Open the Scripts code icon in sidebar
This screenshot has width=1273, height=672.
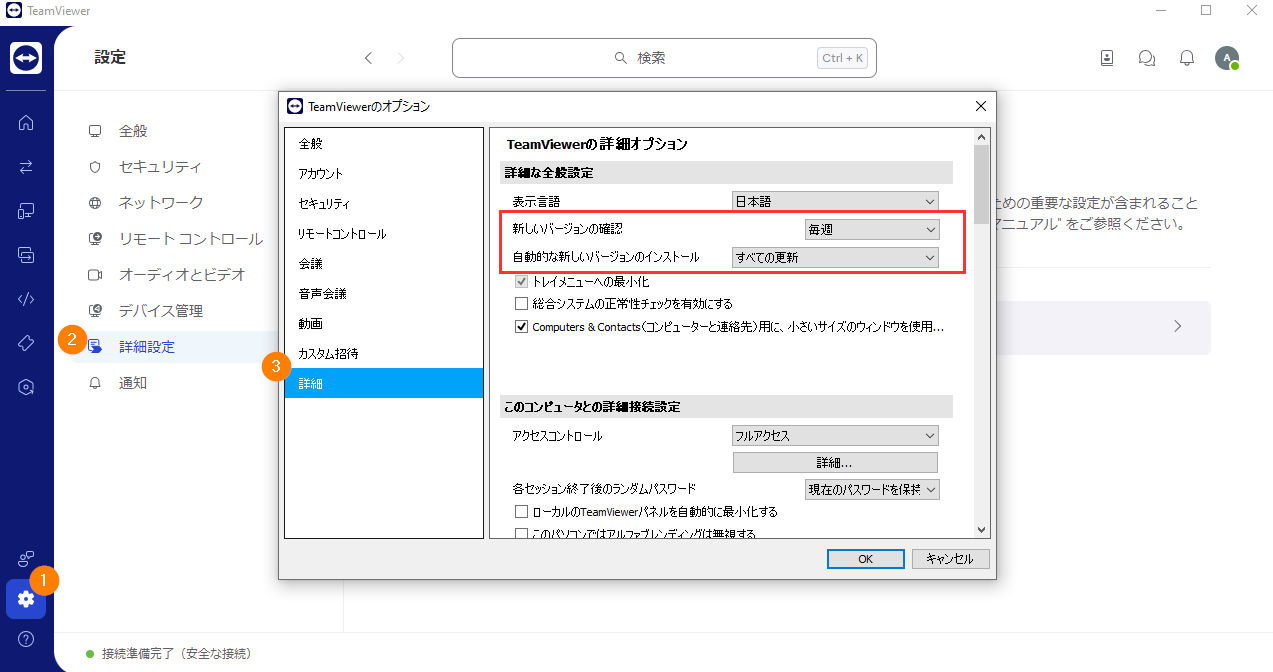pyautogui.click(x=26, y=299)
